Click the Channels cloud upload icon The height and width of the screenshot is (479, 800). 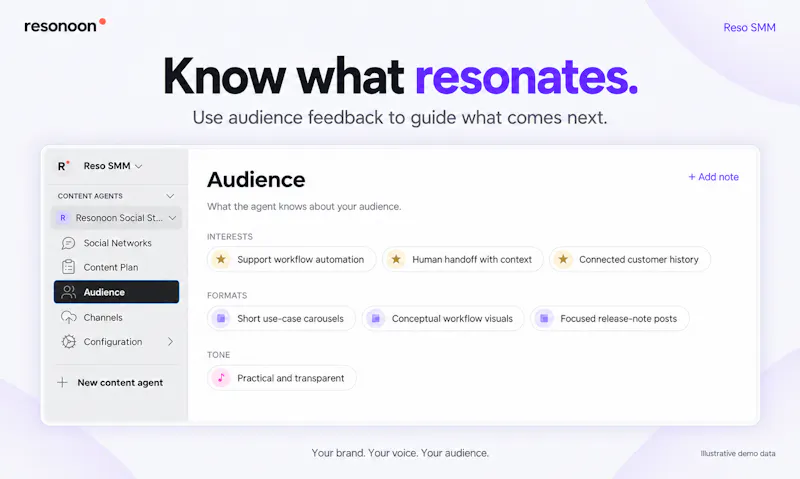[68, 317]
